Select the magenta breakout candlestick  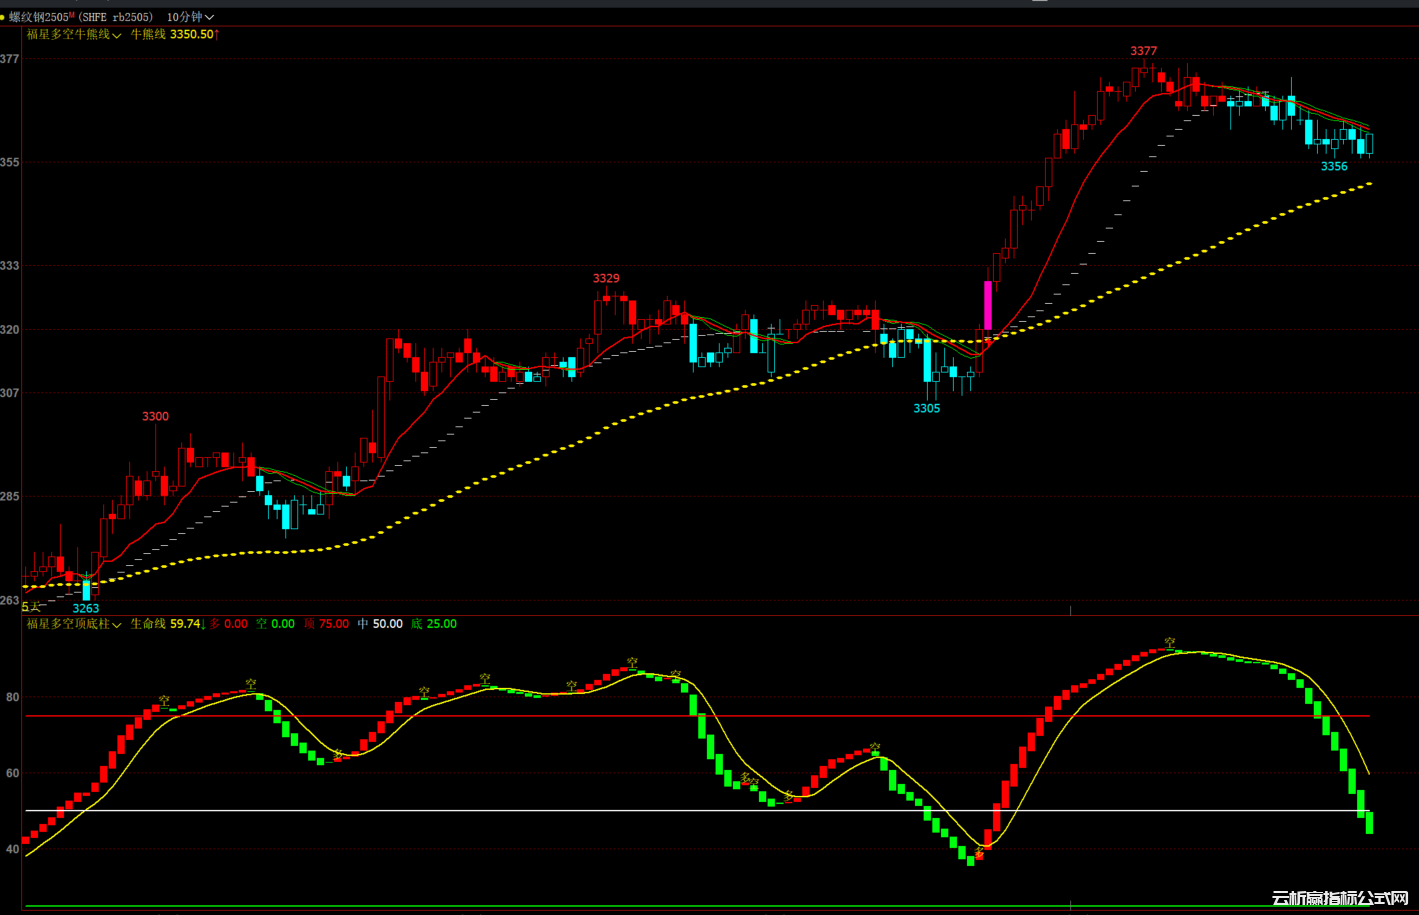(988, 305)
